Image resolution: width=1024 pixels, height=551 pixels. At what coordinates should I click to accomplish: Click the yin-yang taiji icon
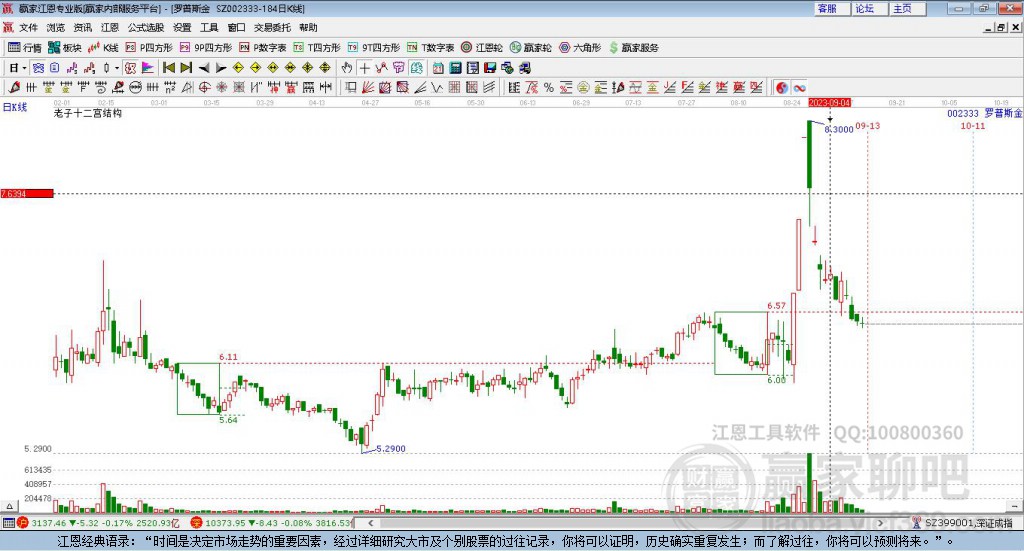point(782,87)
